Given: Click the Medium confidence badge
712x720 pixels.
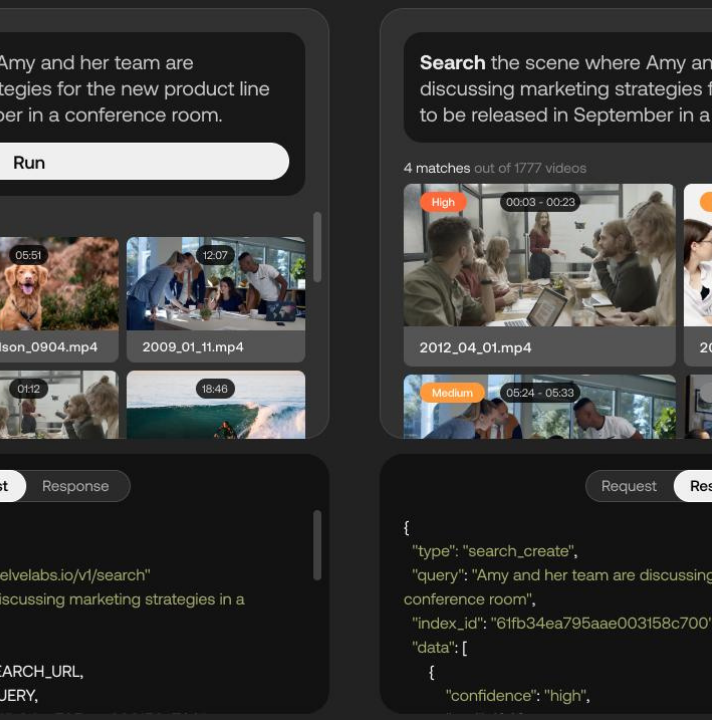Looking at the screenshot, I should [452, 393].
